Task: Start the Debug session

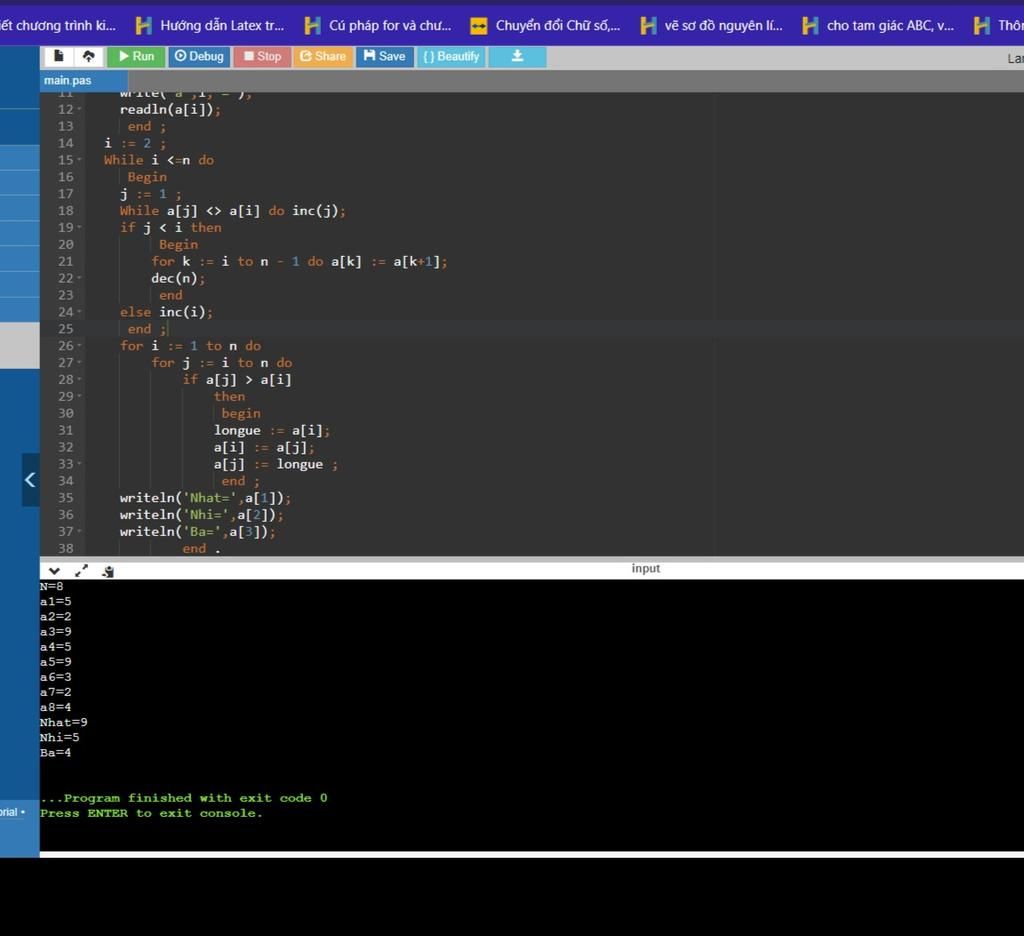Action: tap(199, 56)
